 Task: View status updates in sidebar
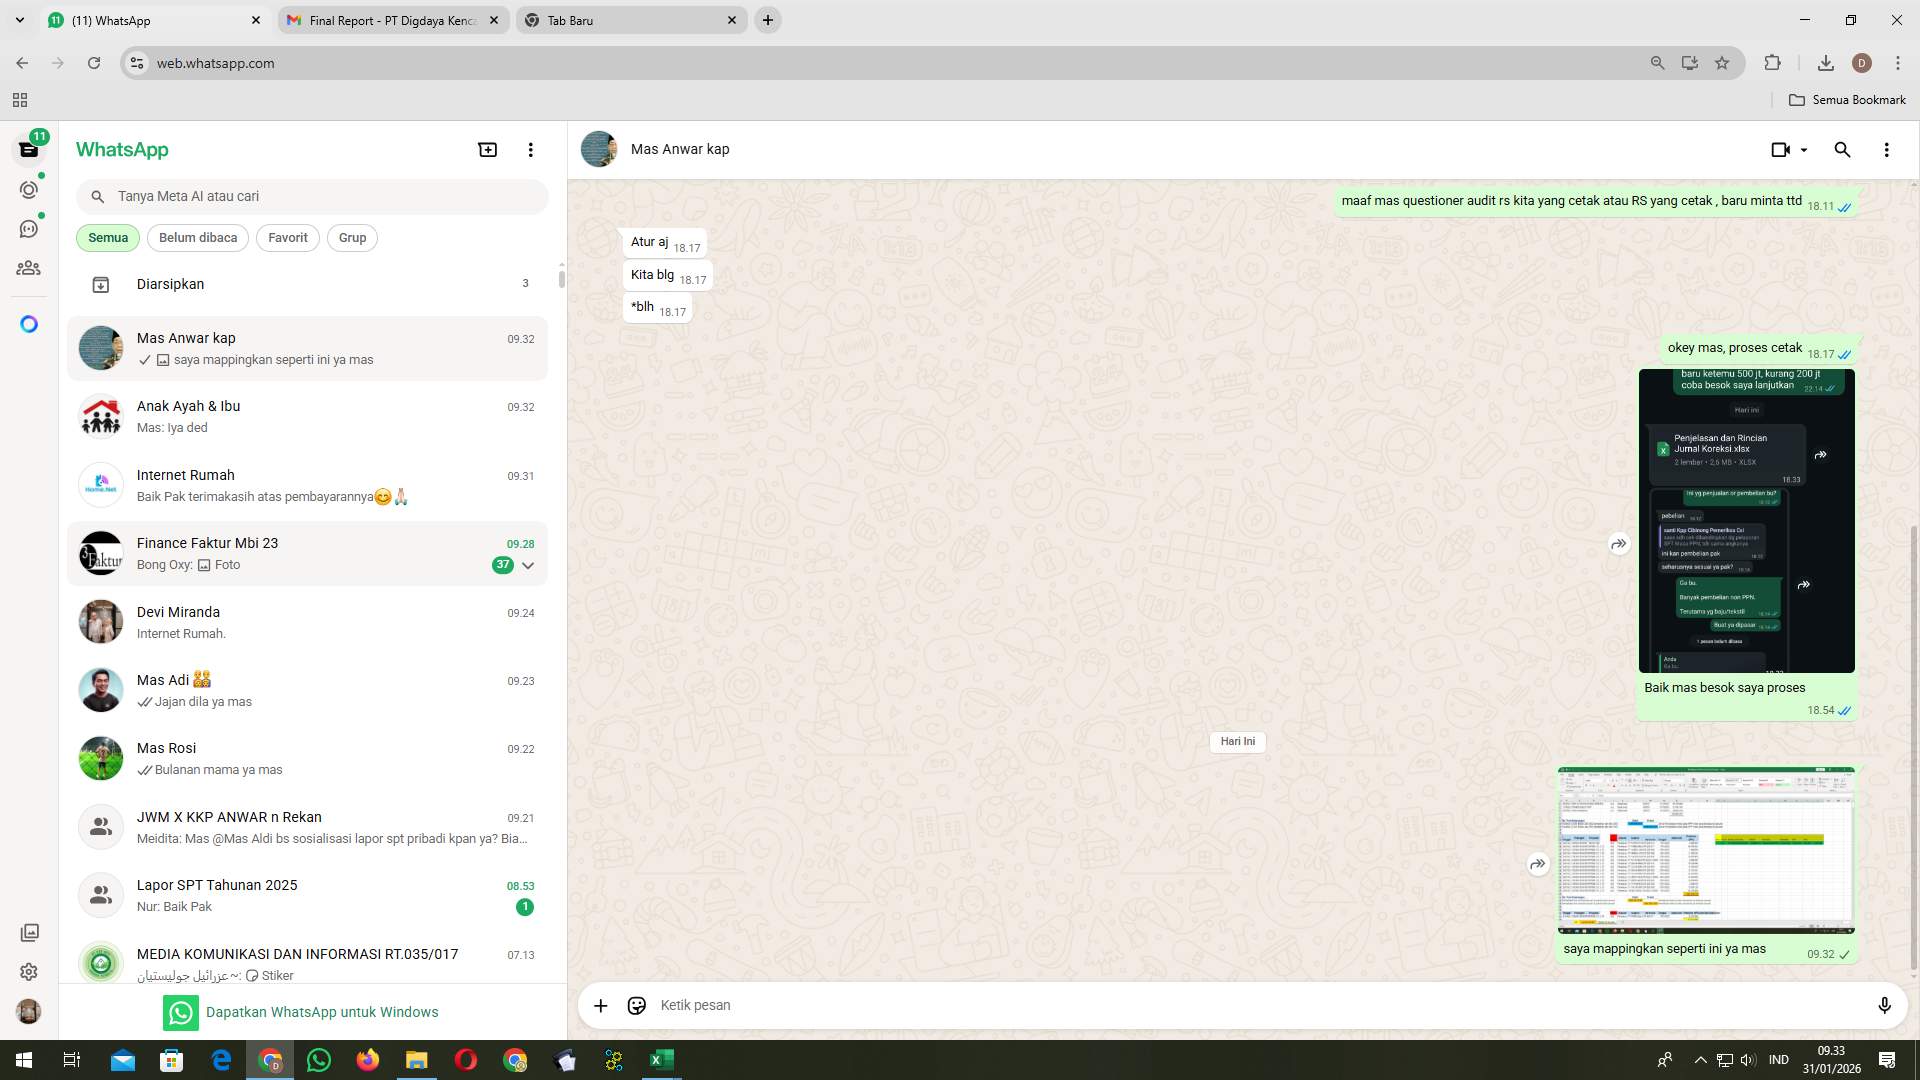click(29, 188)
